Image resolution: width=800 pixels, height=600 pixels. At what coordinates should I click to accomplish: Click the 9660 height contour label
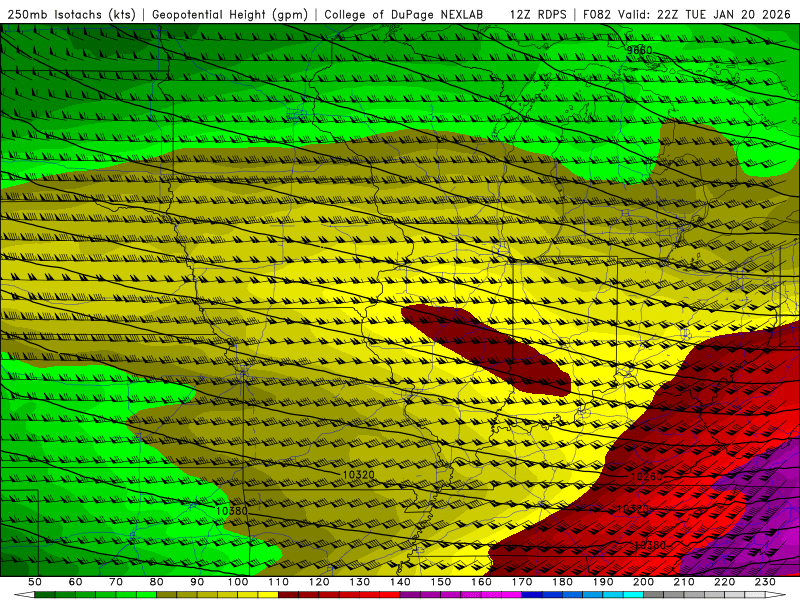pos(639,50)
